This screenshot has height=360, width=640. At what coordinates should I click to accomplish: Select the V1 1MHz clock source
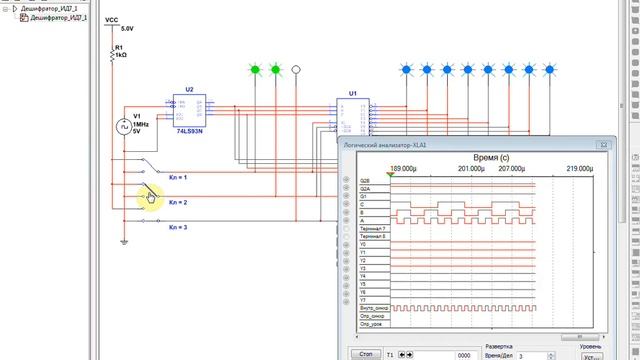coord(124,127)
